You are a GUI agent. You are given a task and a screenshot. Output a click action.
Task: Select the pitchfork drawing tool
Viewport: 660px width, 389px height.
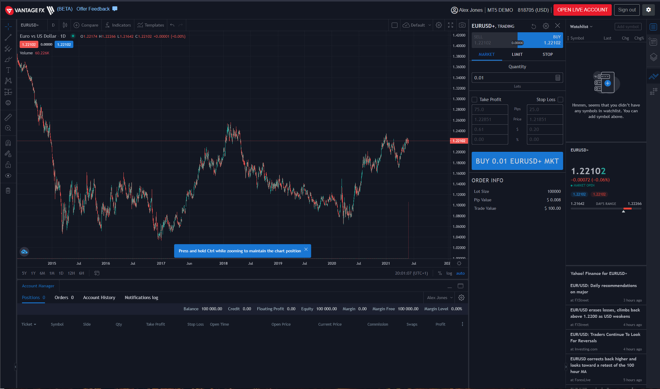(8, 48)
